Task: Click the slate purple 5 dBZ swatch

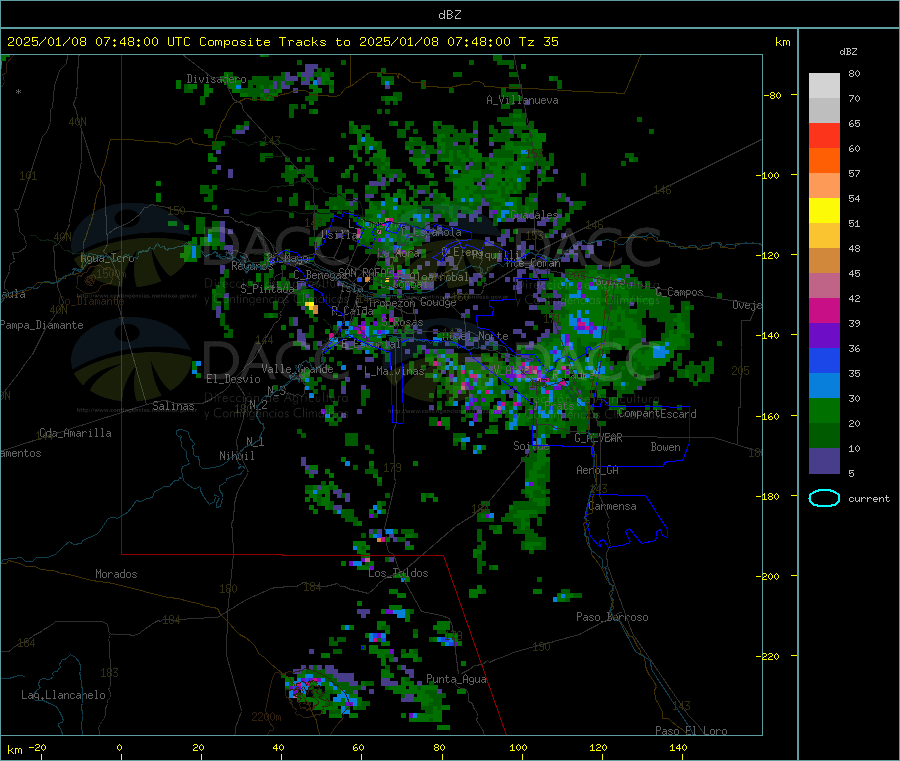Action: click(x=824, y=461)
